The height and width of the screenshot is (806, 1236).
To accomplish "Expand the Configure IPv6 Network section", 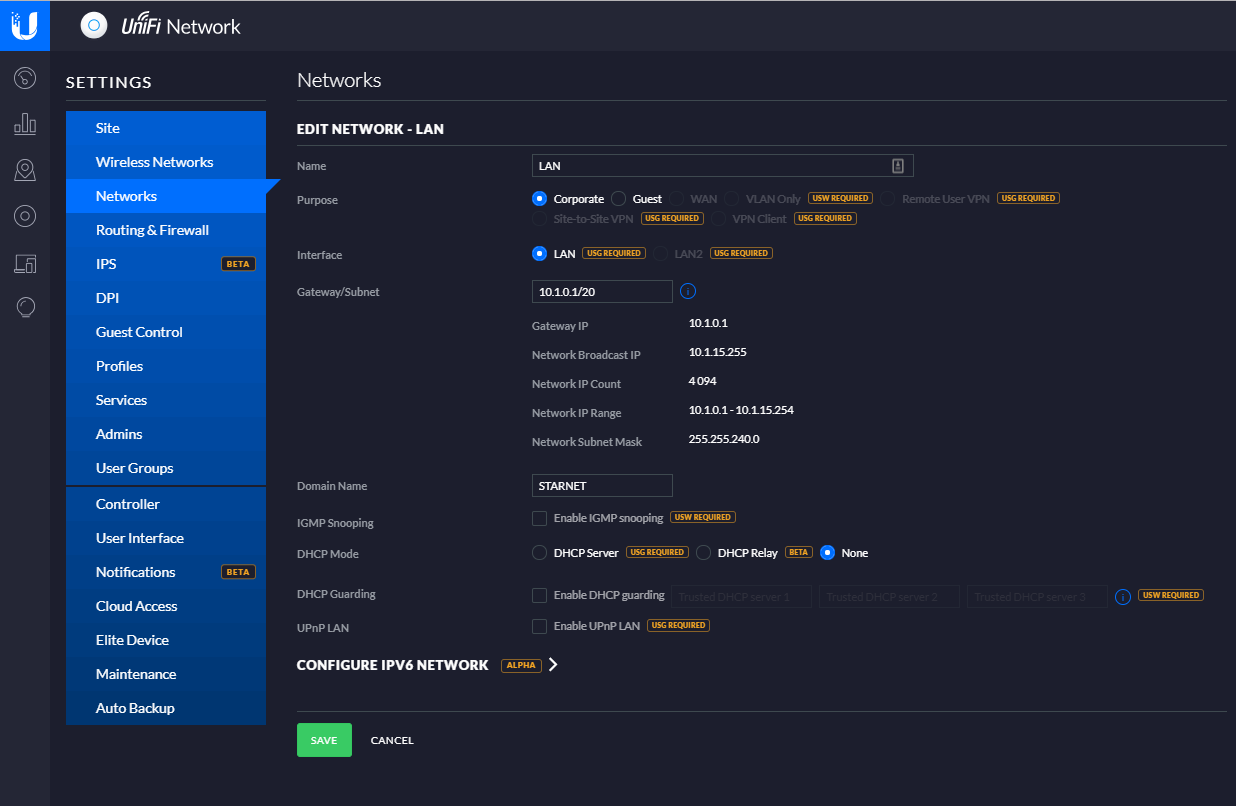I will [x=553, y=665].
